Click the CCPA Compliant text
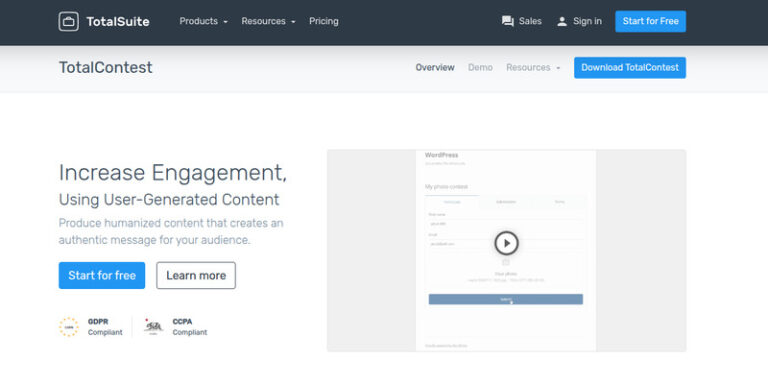This screenshot has width=768, height=385. [190, 327]
